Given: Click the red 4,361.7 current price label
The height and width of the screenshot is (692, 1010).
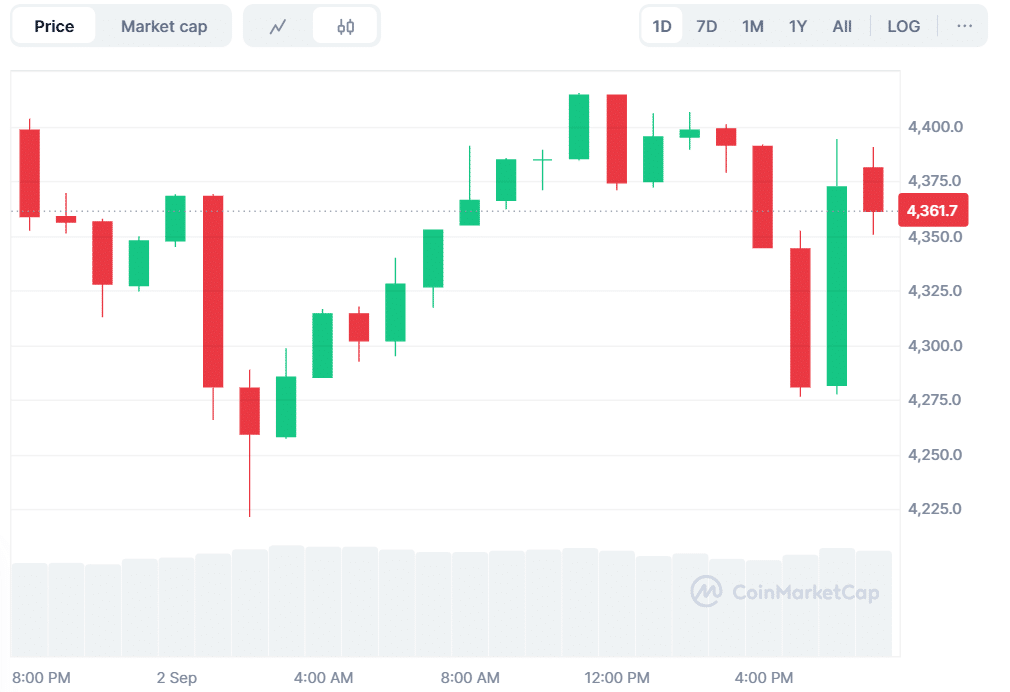Looking at the screenshot, I should click(x=933, y=211).
